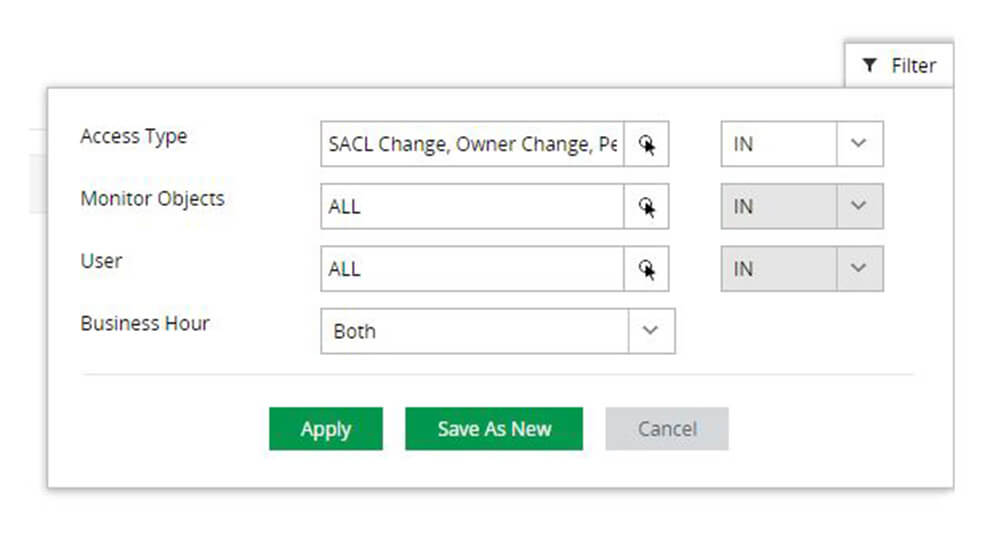Open the Access Type value picker icon
The height and width of the screenshot is (539, 999).
coord(647,145)
